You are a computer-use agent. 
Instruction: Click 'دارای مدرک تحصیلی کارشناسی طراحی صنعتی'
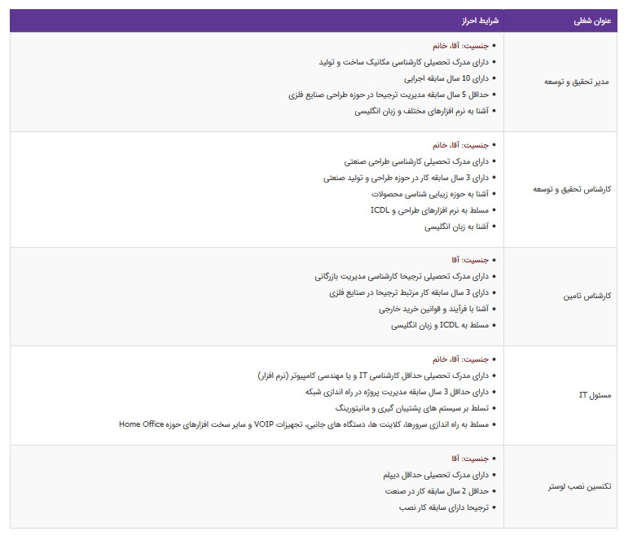pyautogui.click(x=416, y=162)
